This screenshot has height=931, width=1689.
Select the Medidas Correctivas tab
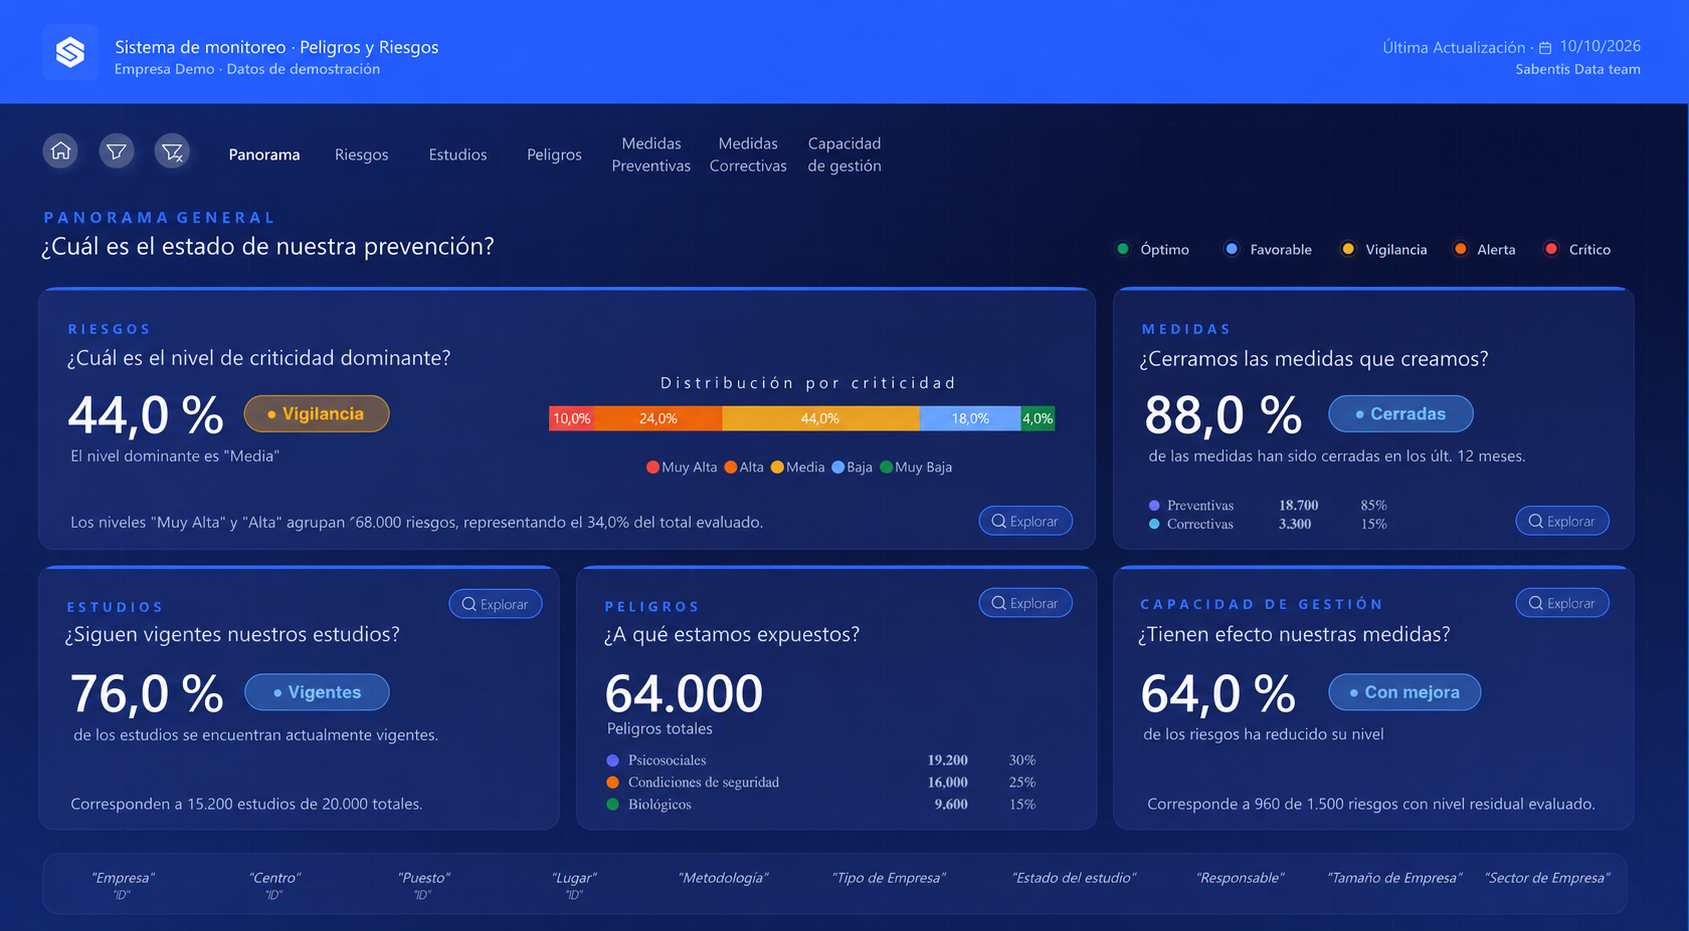748,155
